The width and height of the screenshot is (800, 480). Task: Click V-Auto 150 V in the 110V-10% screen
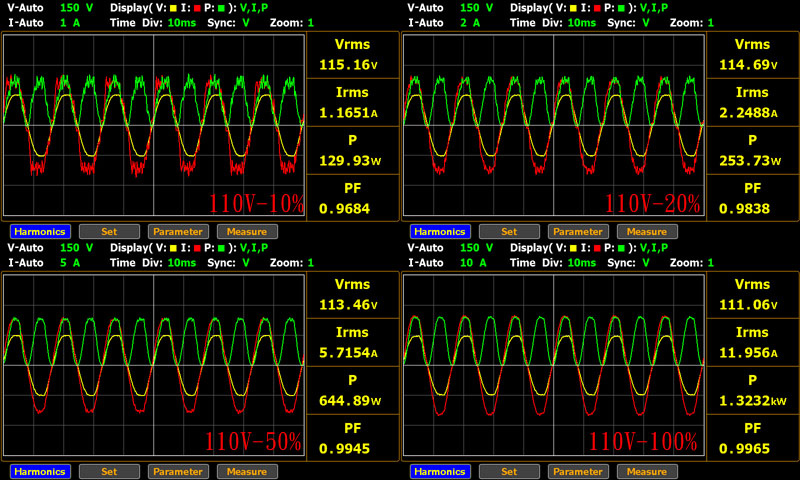(77, 8)
